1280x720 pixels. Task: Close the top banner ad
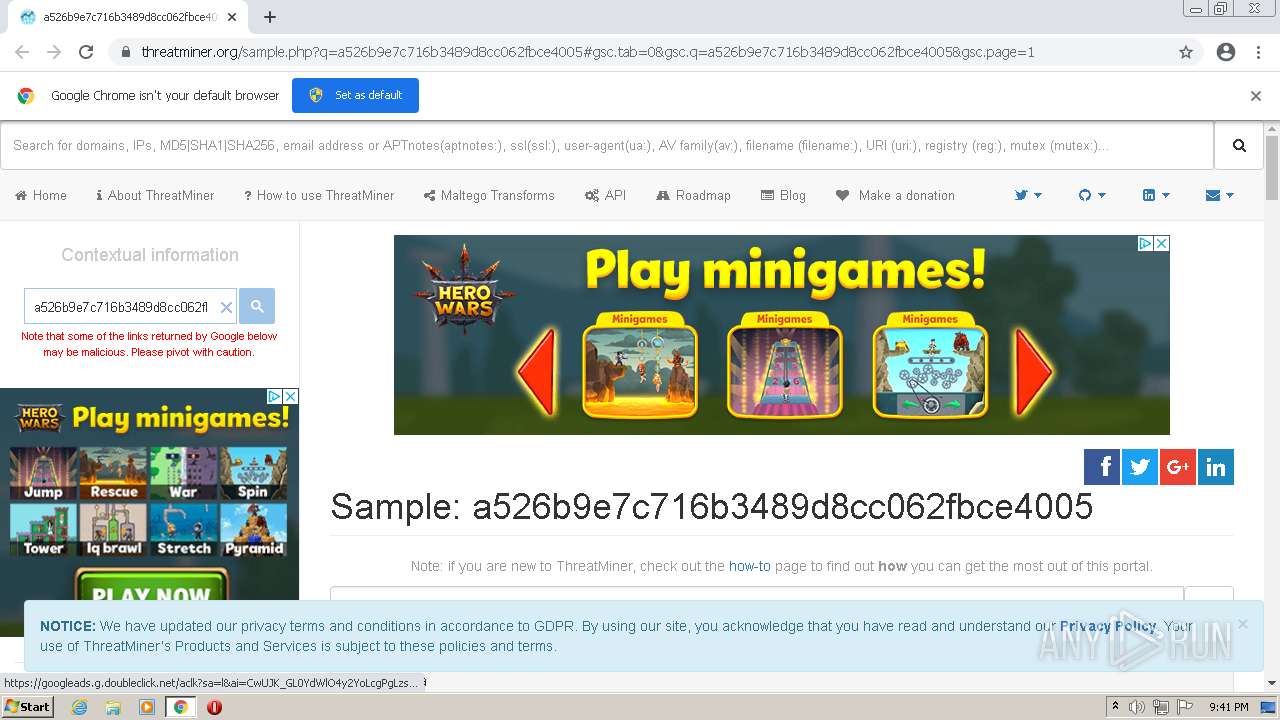click(x=1162, y=243)
